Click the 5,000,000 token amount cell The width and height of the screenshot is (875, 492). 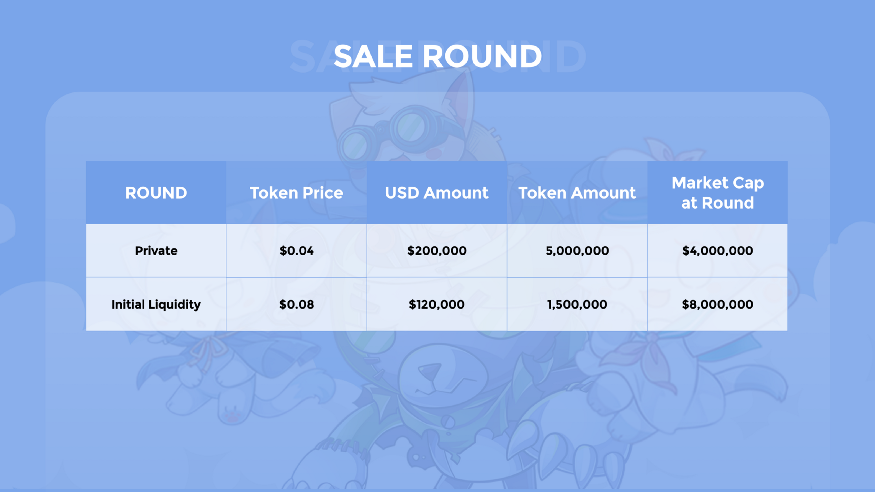point(577,250)
